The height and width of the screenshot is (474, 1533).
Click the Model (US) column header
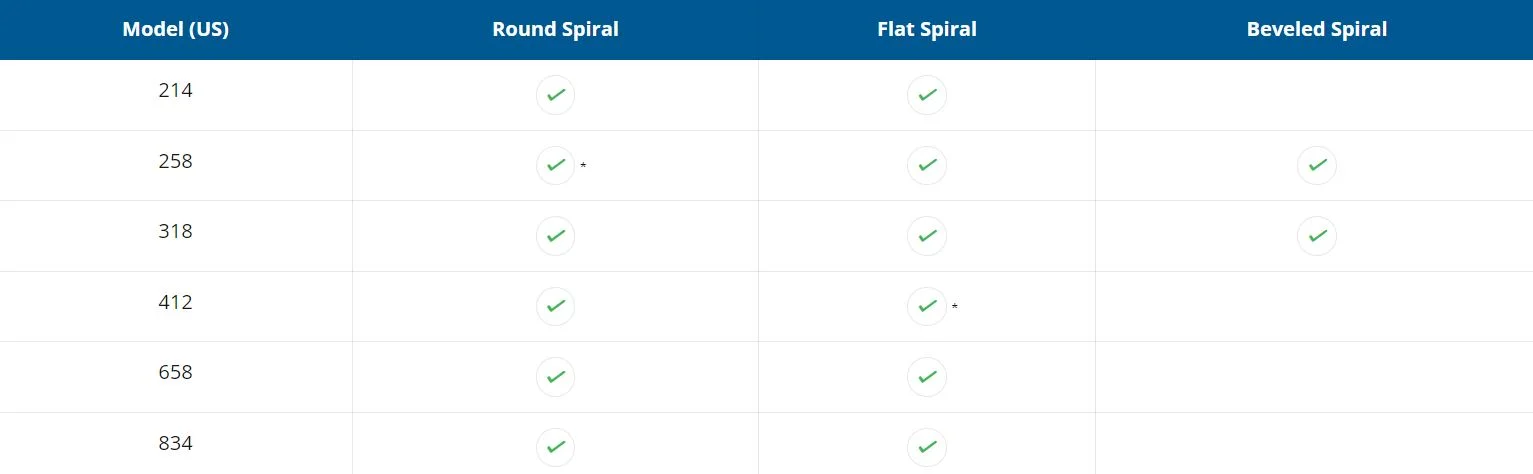[176, 30]
